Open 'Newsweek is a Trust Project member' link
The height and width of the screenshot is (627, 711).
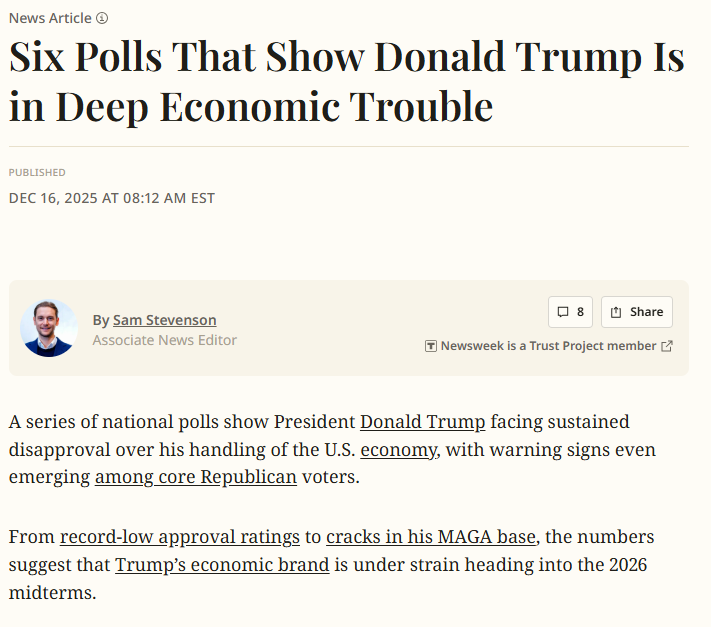pos(548,346)
